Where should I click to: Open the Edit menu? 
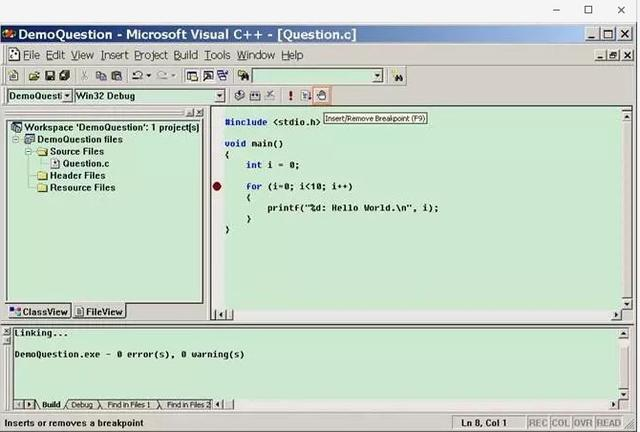55,55
